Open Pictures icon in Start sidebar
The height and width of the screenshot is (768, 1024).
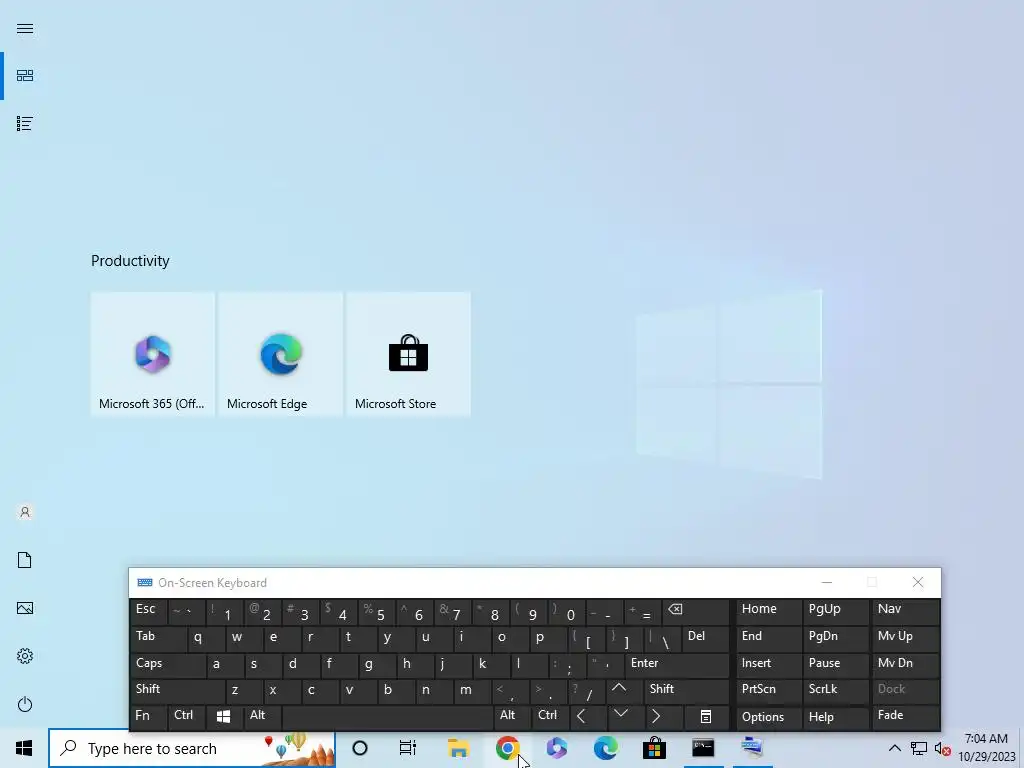pos(25,608)
